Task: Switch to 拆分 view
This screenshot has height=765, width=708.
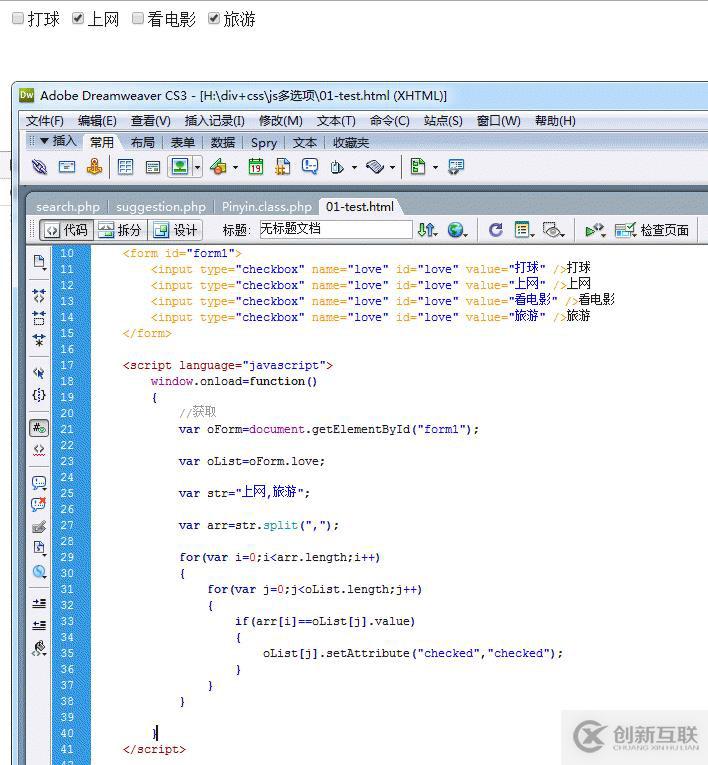Action: tap(120, 230)
